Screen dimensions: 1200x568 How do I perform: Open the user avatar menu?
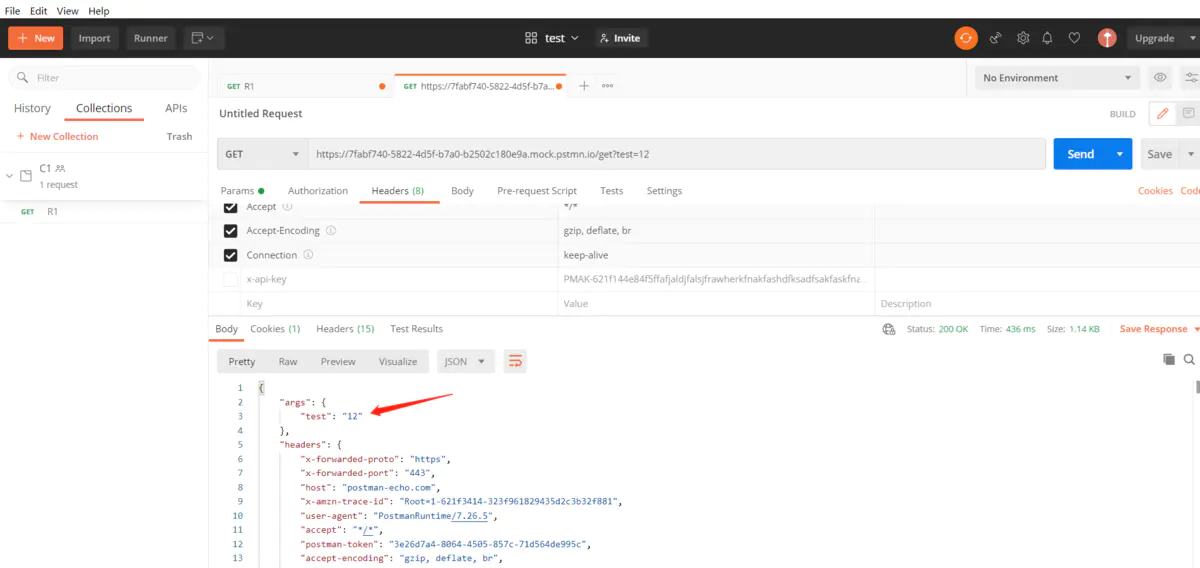pyautogui.click(x=1107, y=38)
